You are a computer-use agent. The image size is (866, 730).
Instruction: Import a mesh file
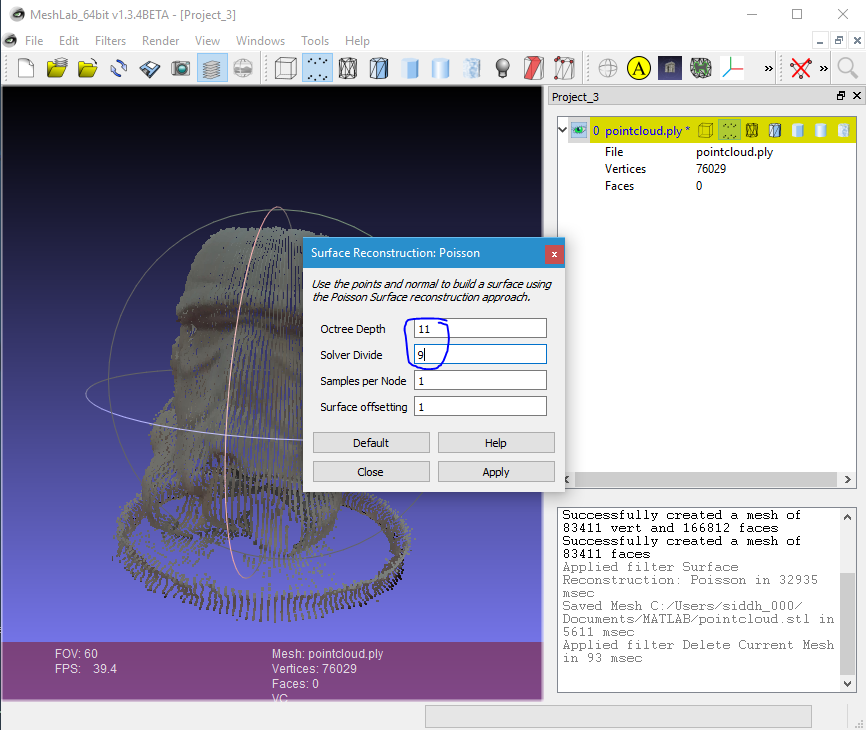pos(88,68)
